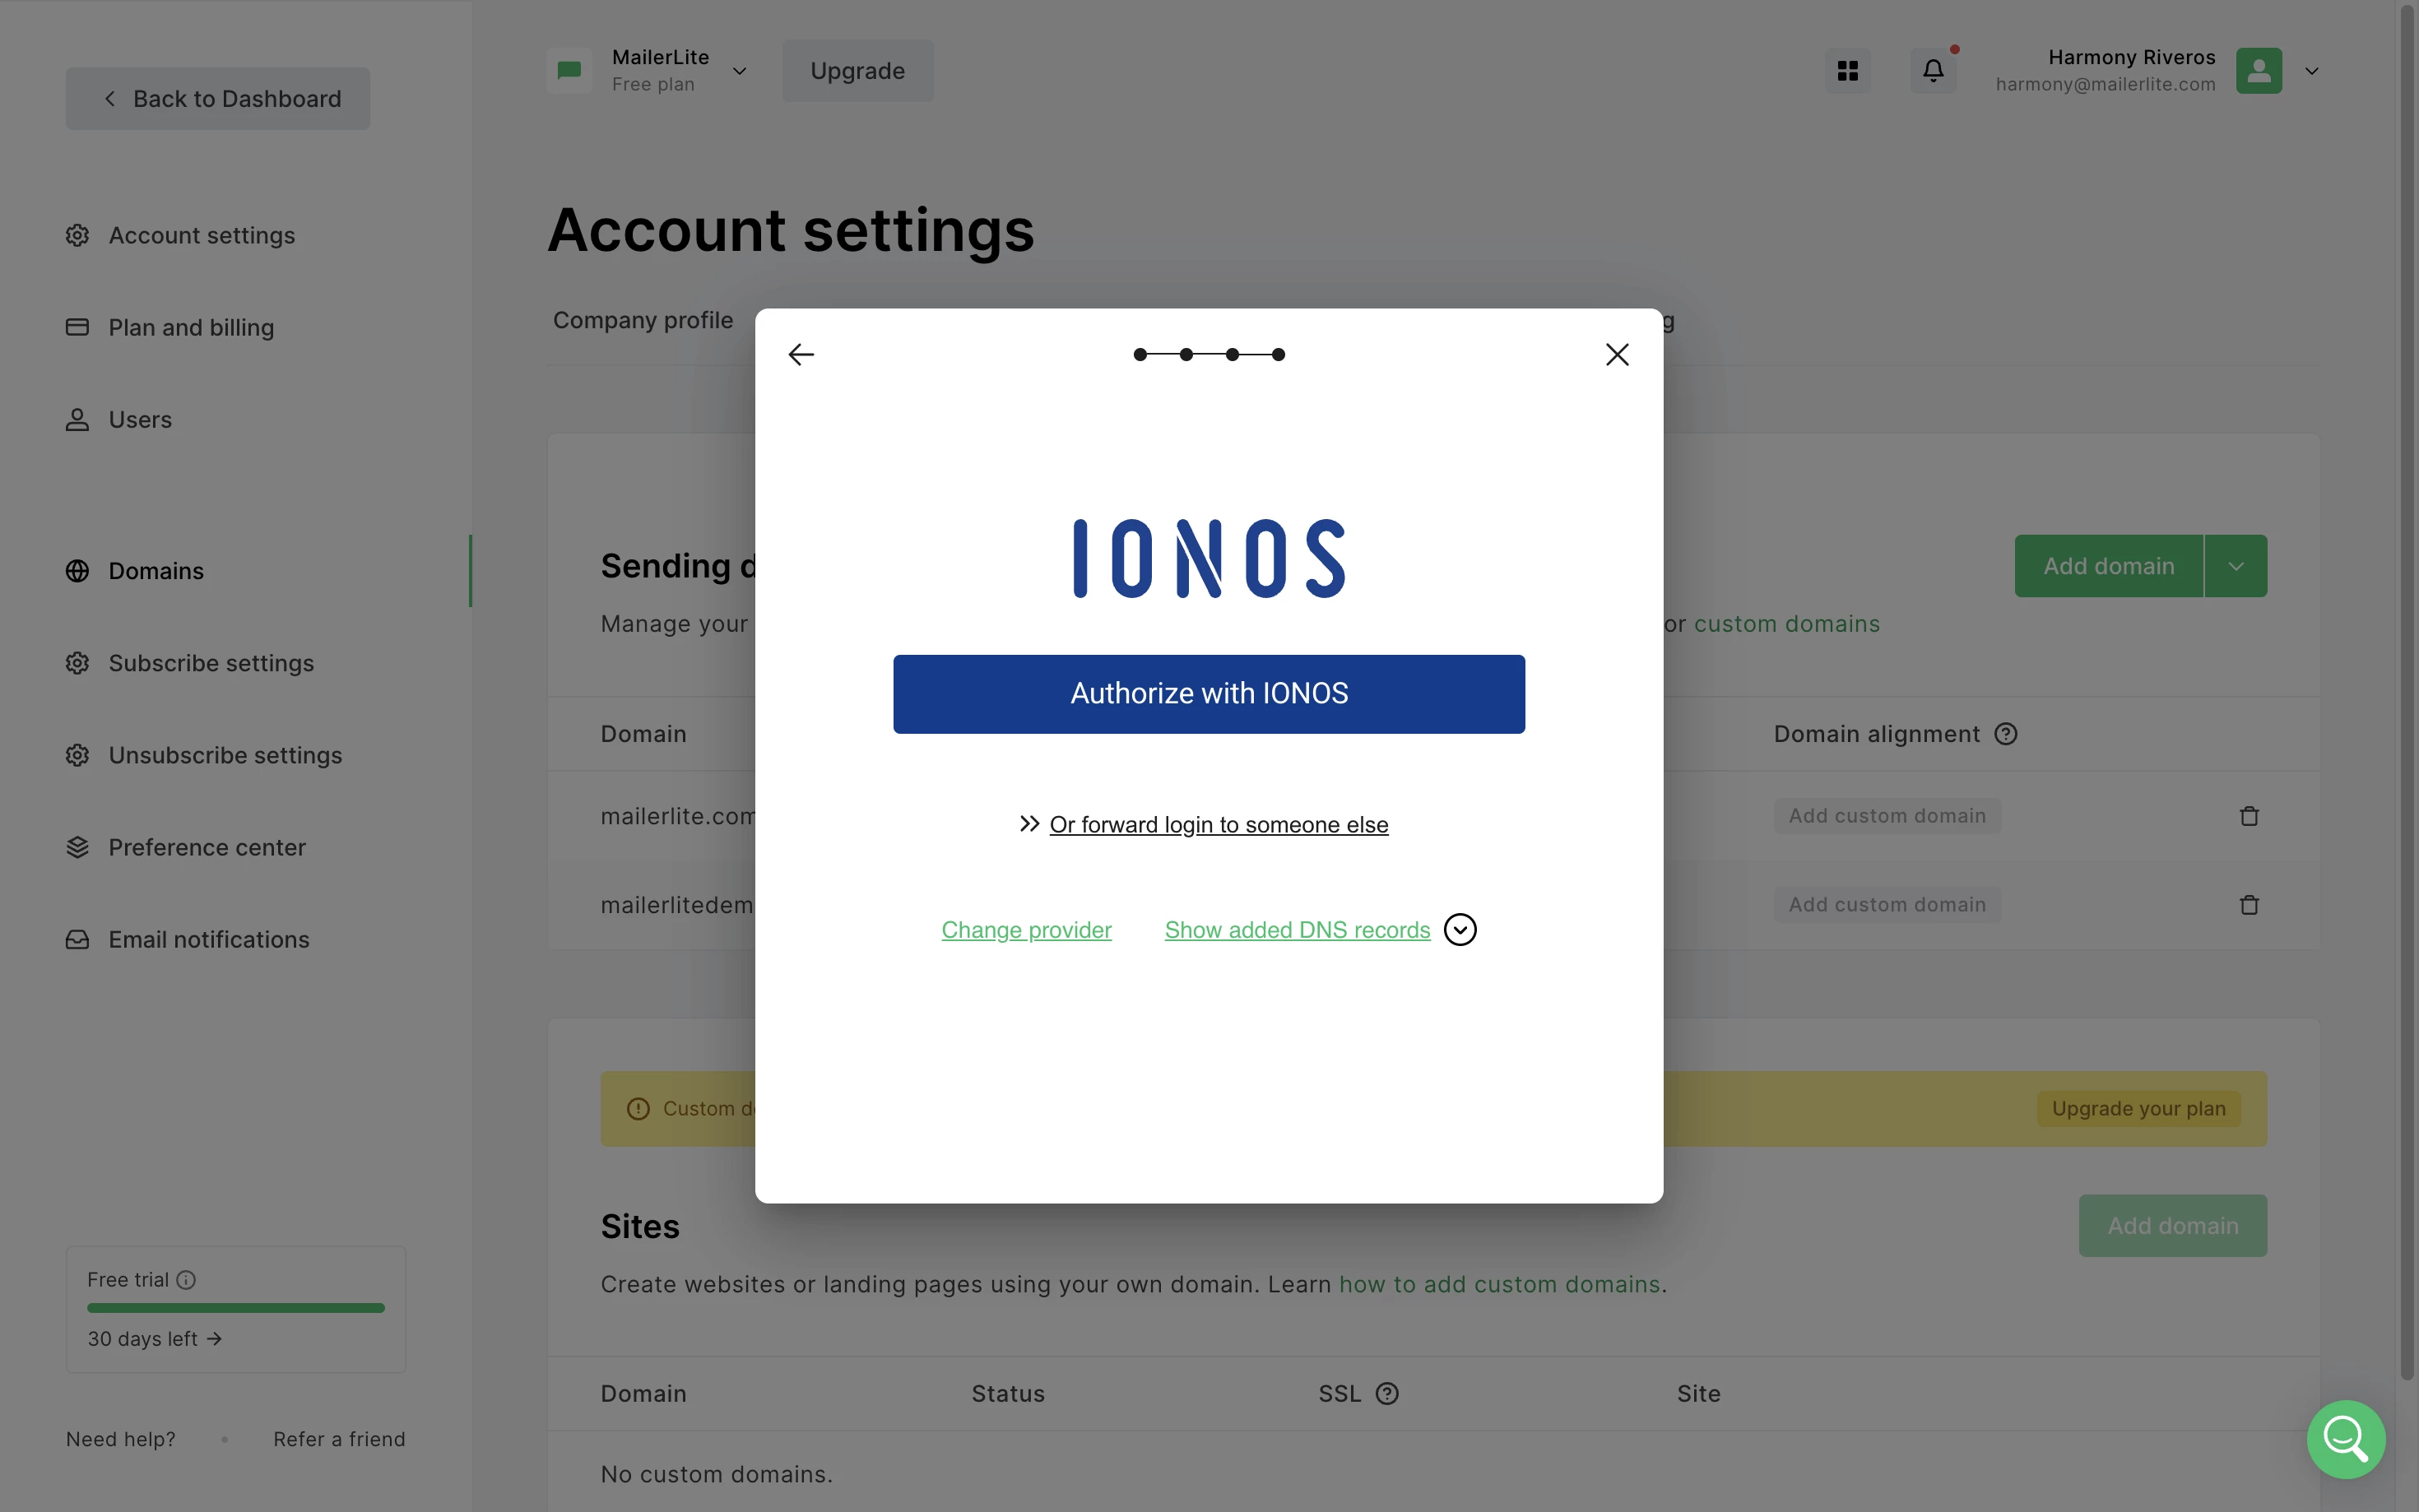Open the Add domain dropdown arrow
This screenshot has height=1512, width=2419.
[x=2235, y=566]
